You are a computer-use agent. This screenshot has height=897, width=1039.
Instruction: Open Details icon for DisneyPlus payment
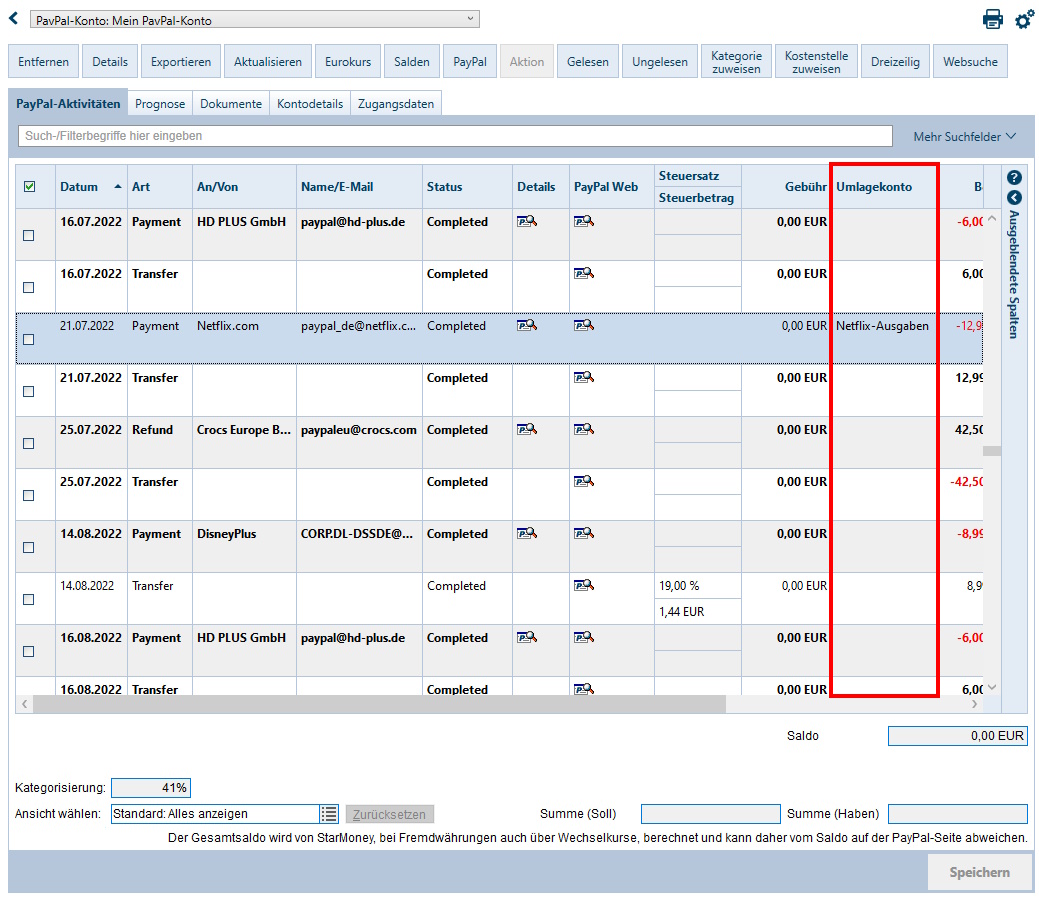click(527, 533)
